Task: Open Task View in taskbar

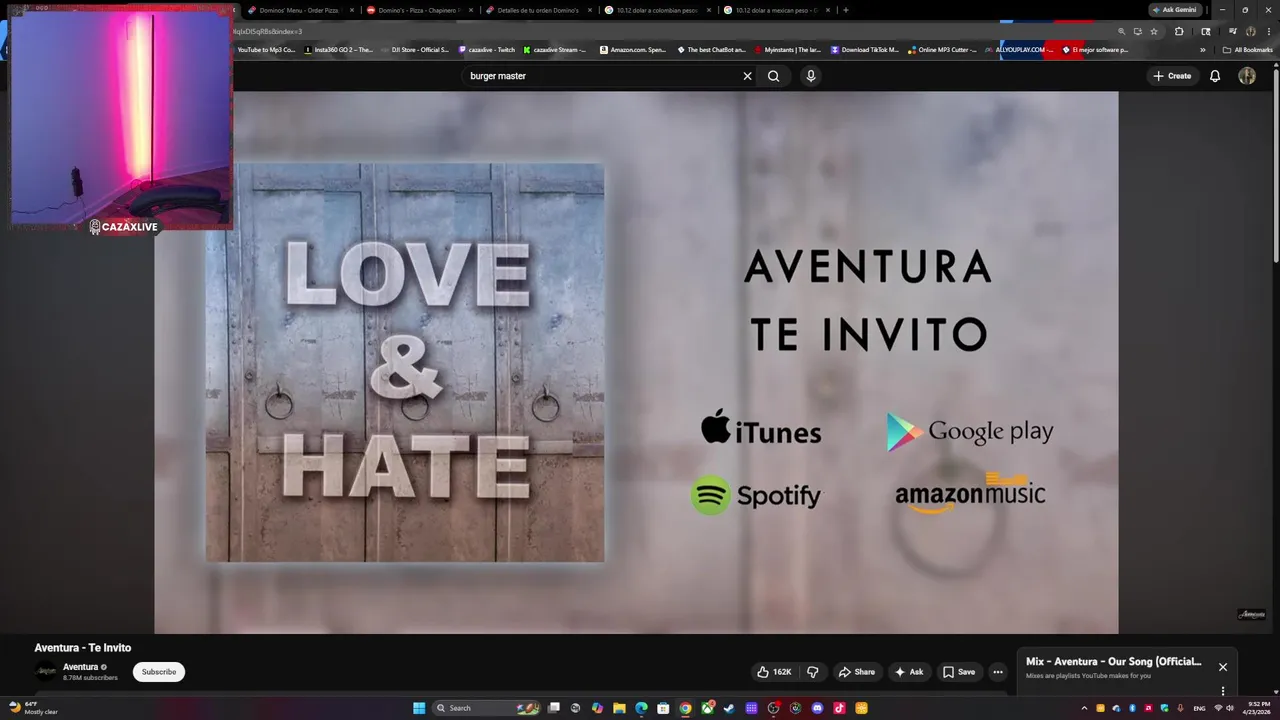Action: click(554, 708)
